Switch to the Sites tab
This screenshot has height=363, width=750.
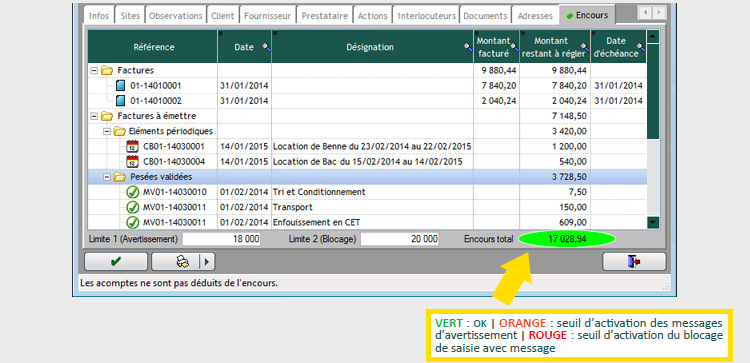click(x=130, y=16)
